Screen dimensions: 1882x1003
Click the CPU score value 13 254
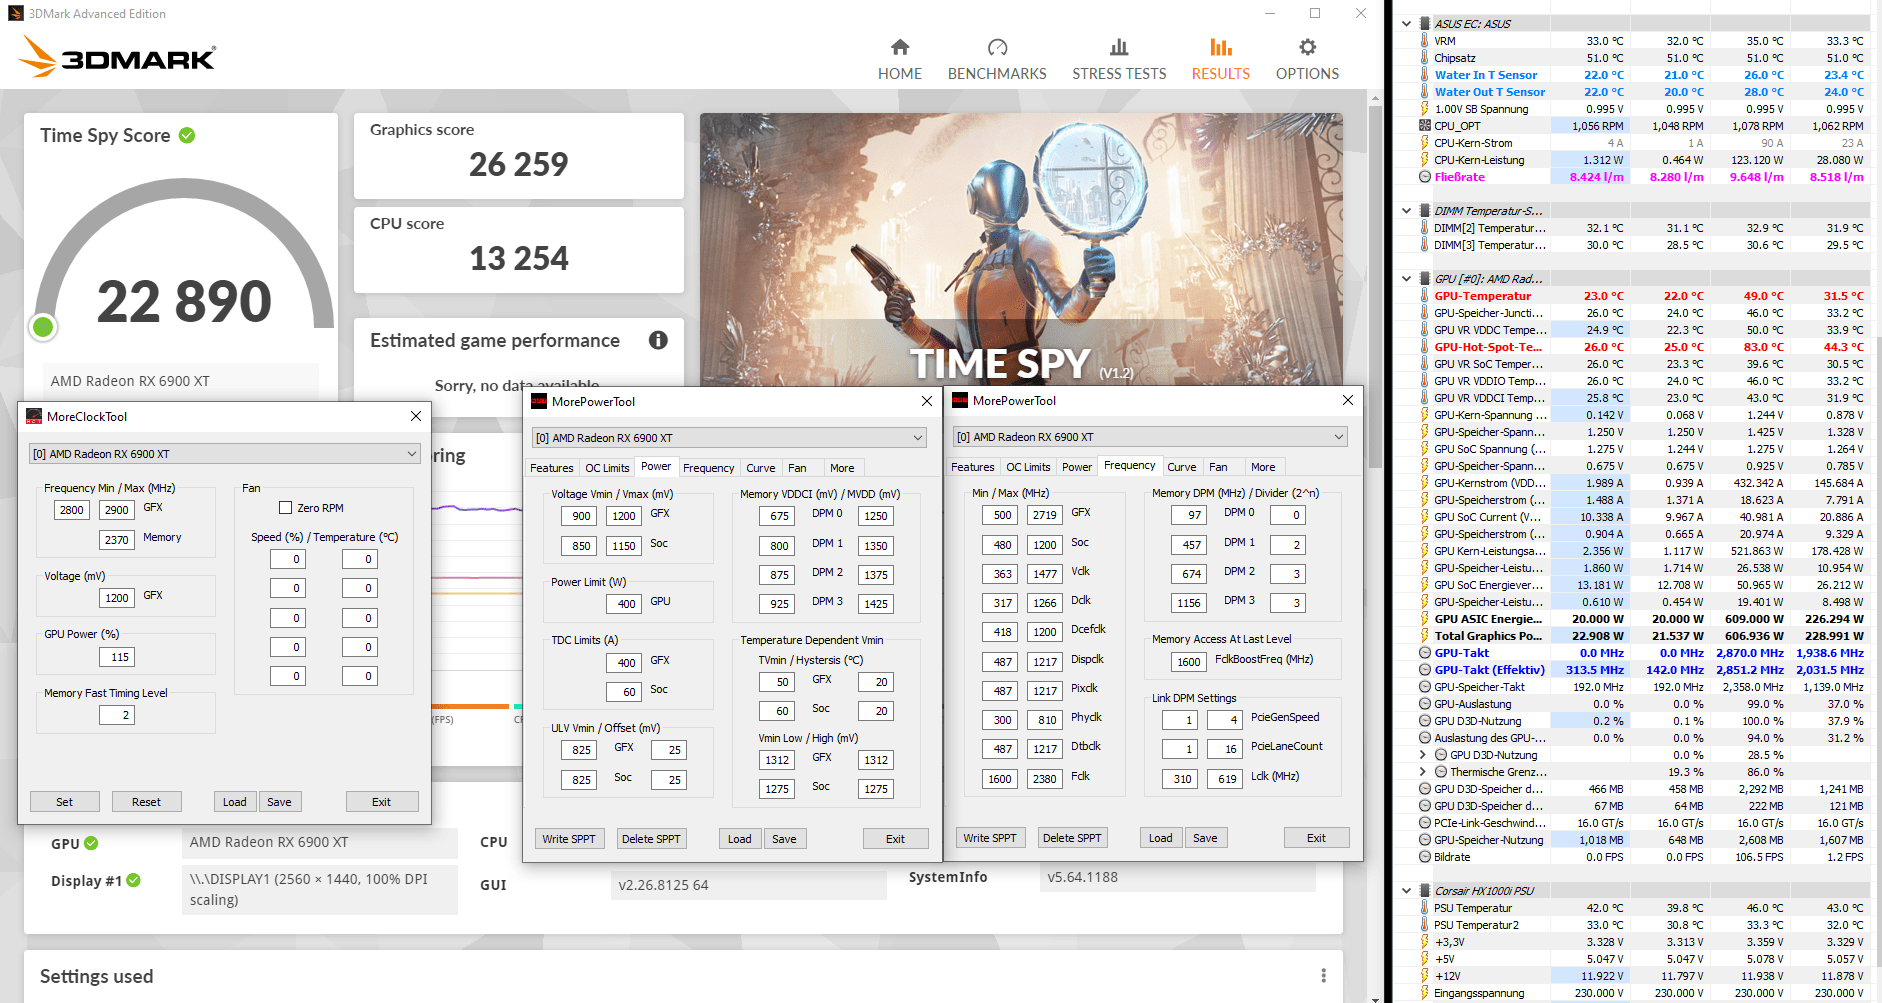pos(519,258)
